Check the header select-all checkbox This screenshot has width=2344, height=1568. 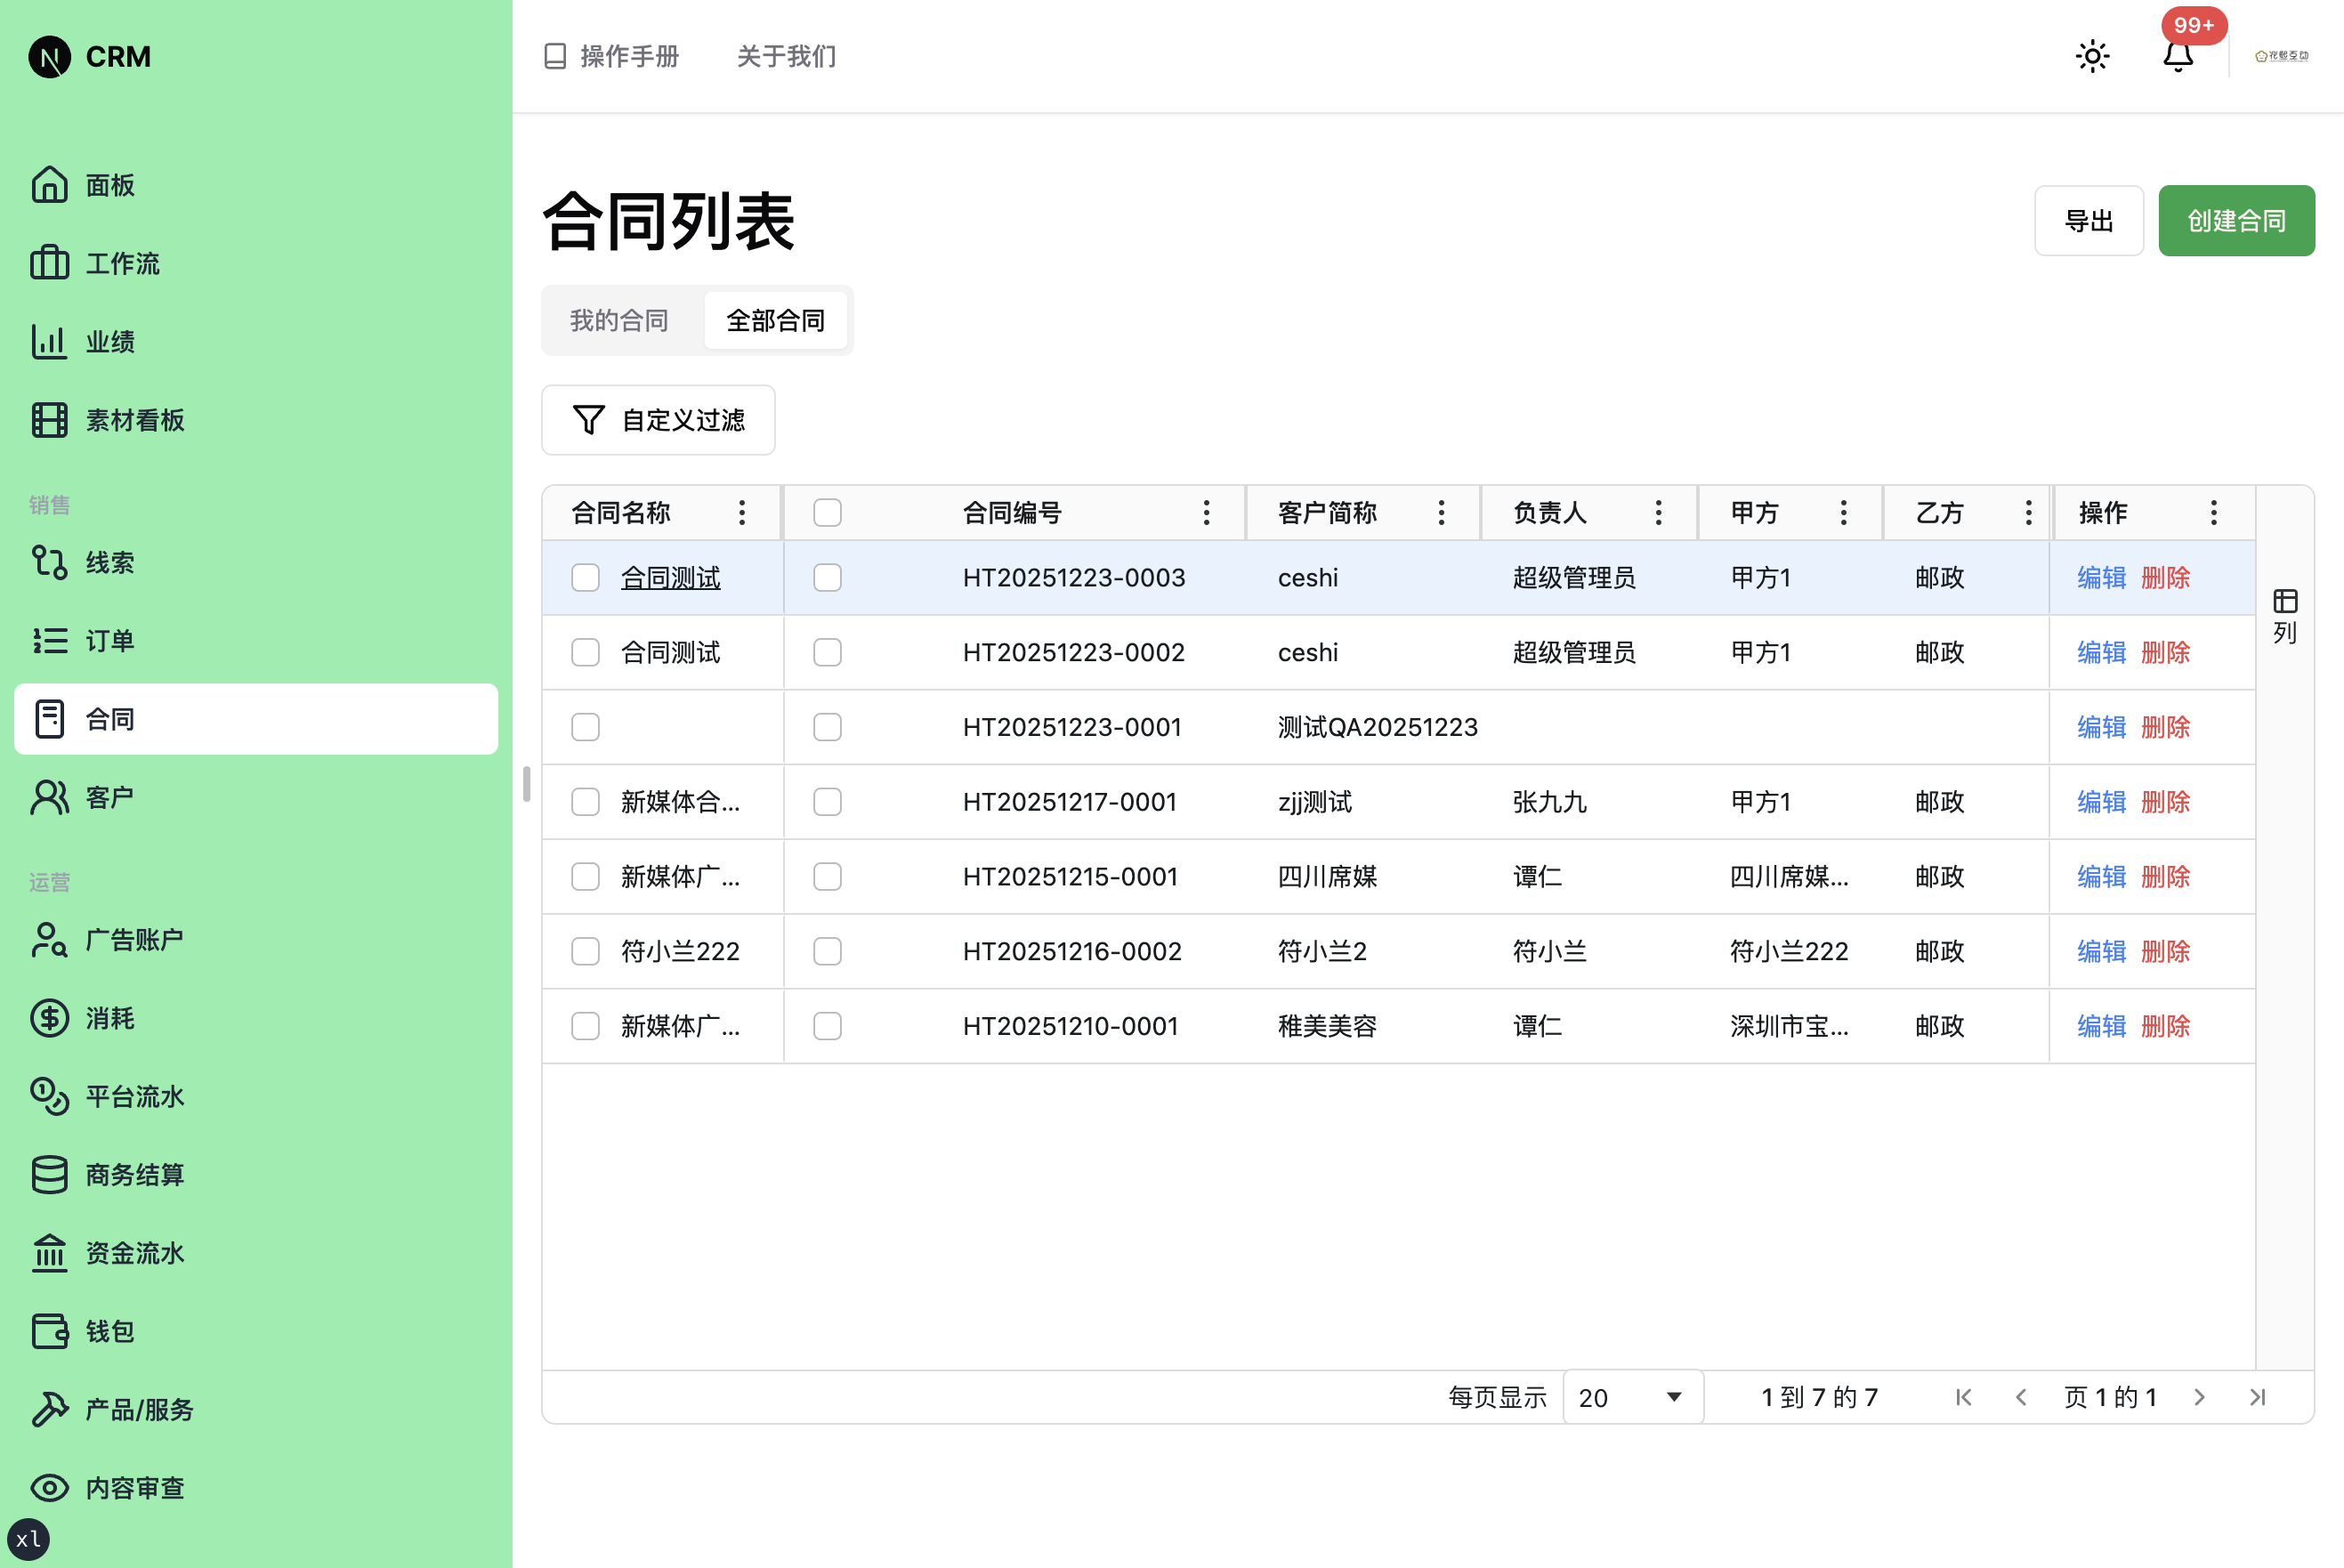826,512
